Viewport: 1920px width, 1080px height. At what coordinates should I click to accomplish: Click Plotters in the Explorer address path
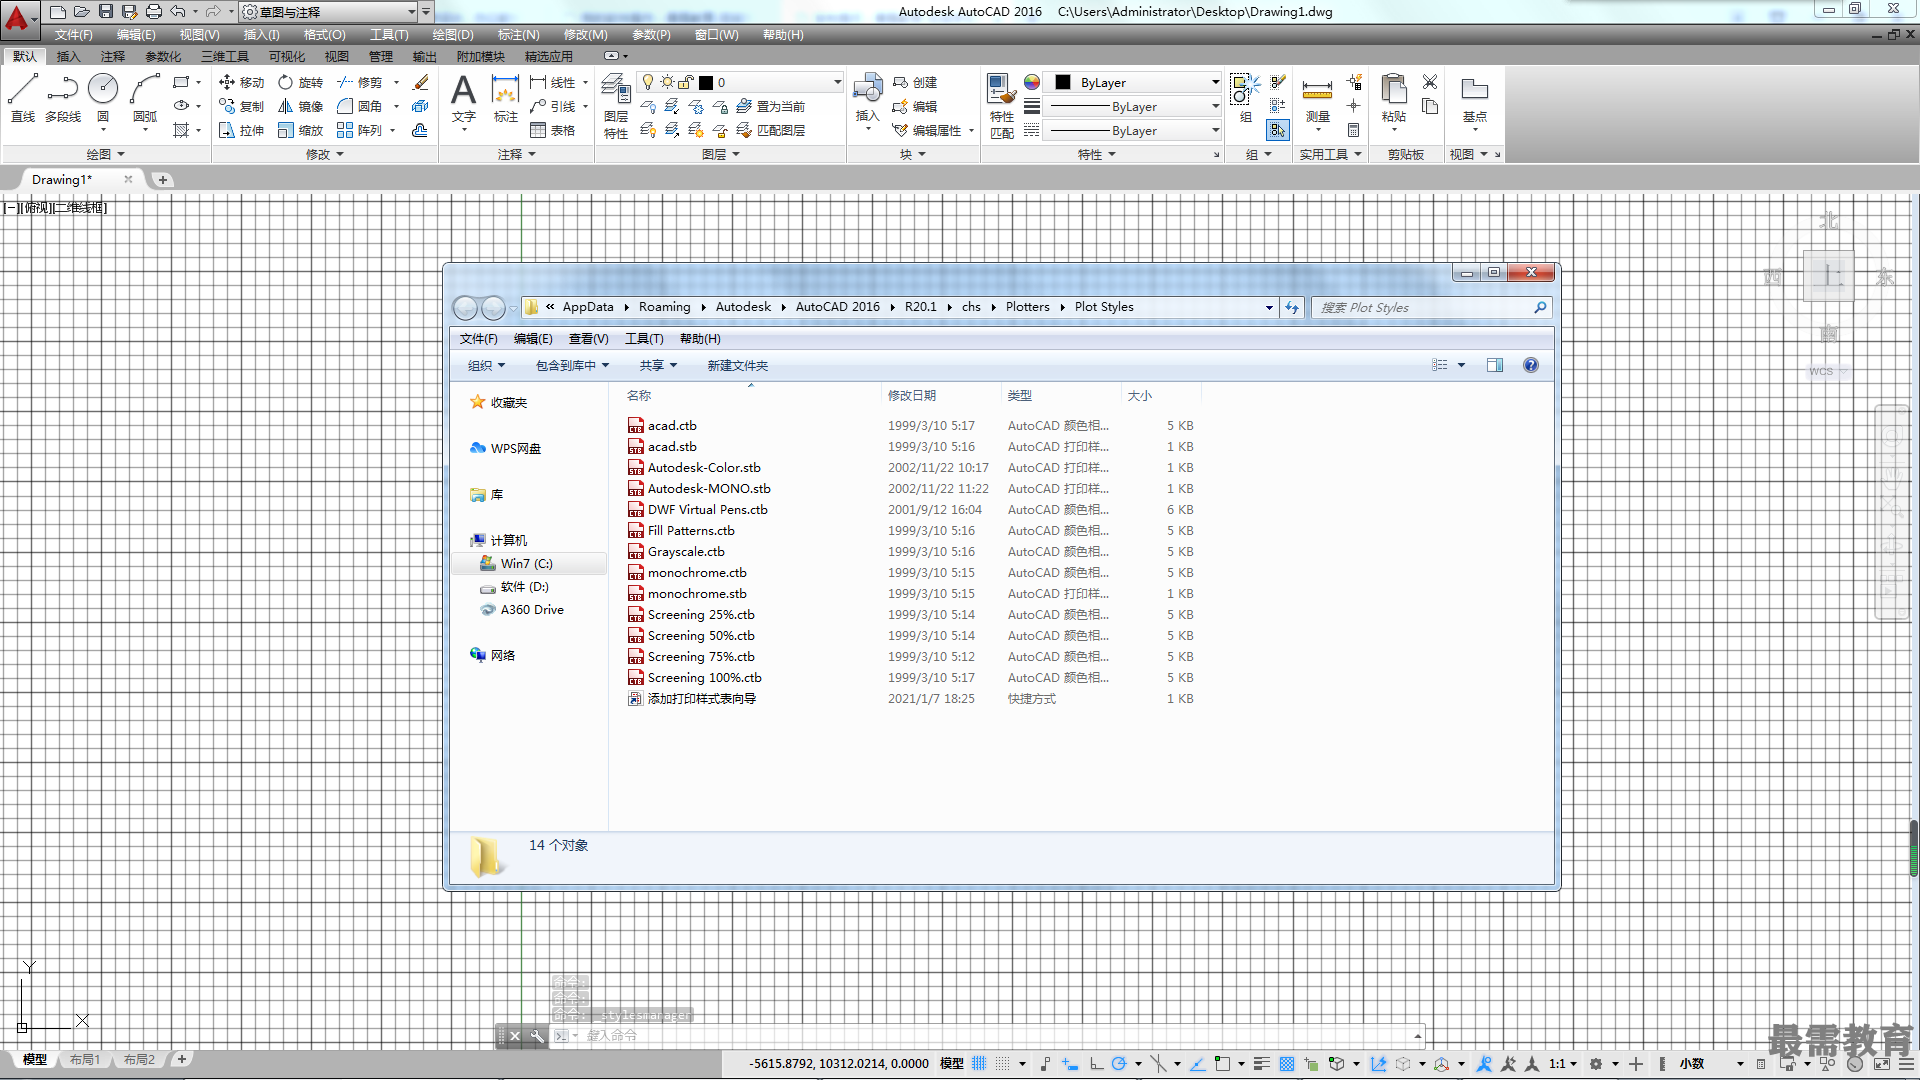pos(1027,307)
